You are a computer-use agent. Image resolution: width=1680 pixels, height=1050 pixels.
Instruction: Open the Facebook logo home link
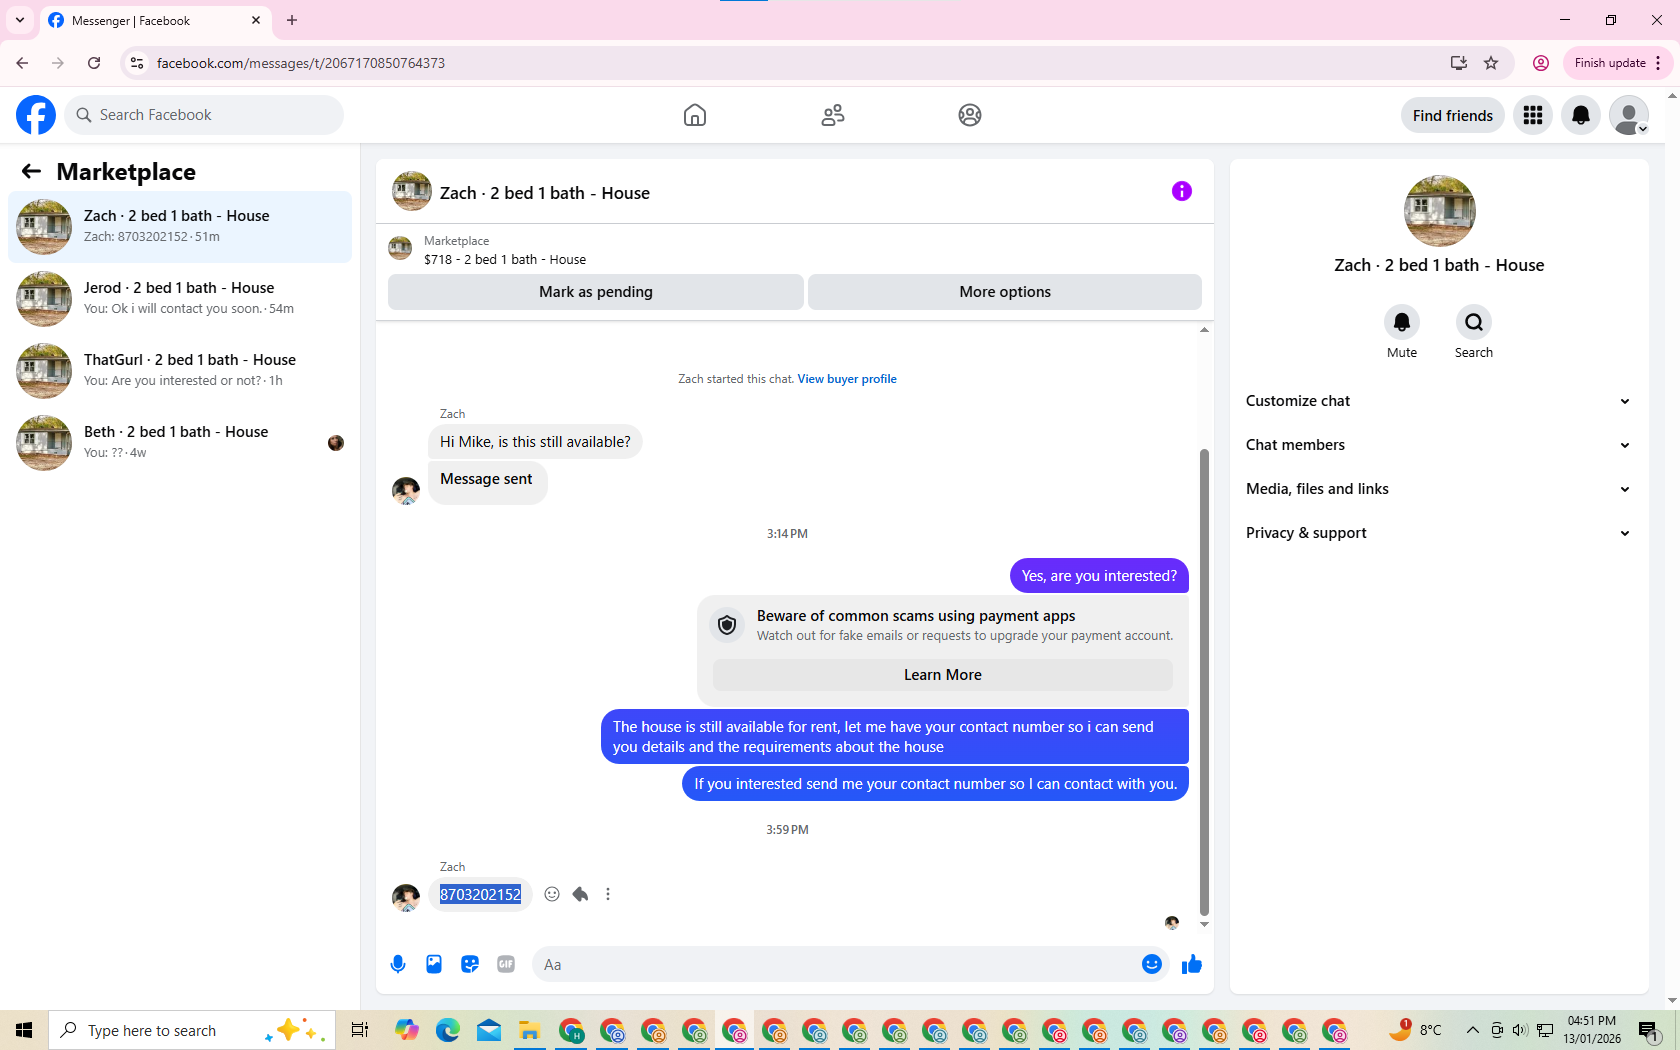(x=36, y=115)
